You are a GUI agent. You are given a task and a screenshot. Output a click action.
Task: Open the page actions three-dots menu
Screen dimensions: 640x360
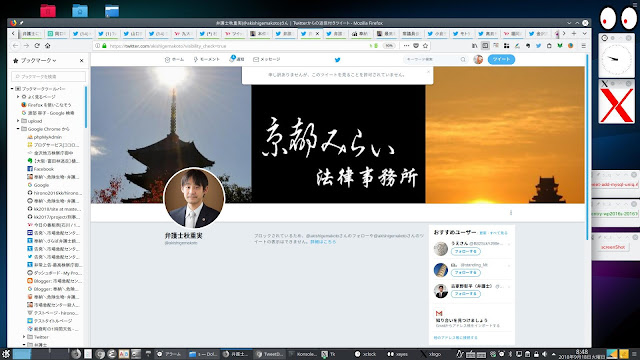click(x=406, y=46)
